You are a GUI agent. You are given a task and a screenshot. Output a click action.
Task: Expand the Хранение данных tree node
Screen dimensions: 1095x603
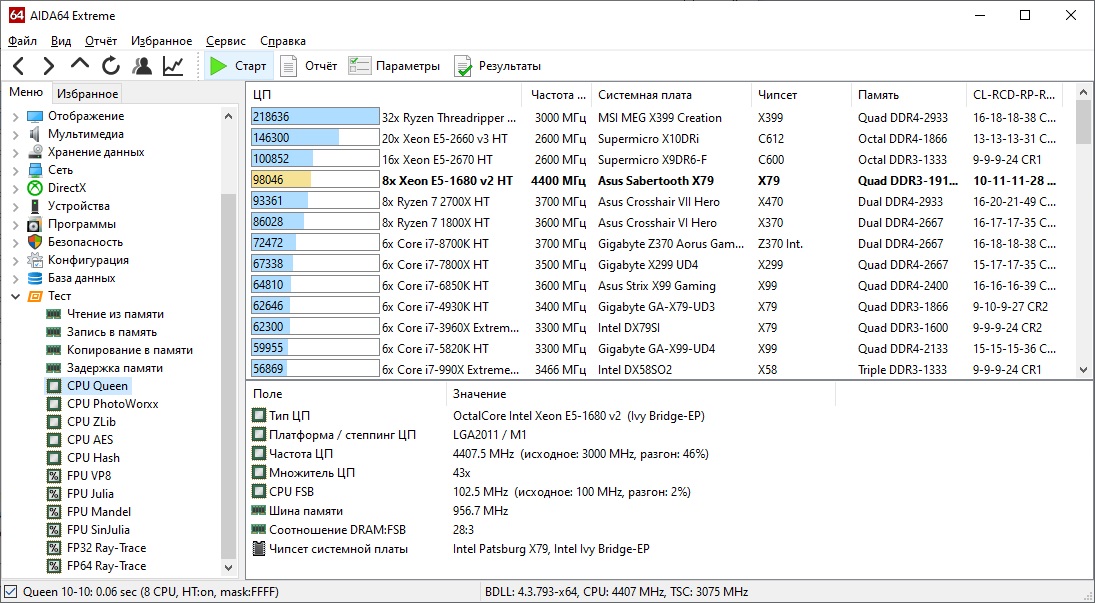[15, 152]
